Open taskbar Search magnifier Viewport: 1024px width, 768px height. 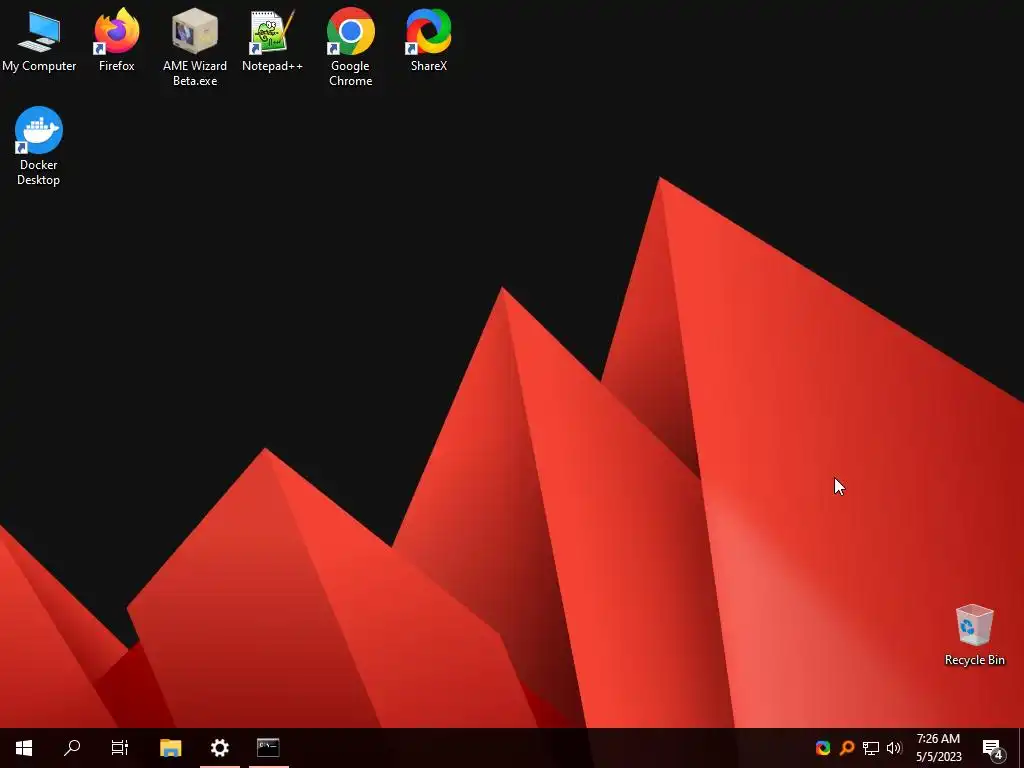[x=72, y=748]
